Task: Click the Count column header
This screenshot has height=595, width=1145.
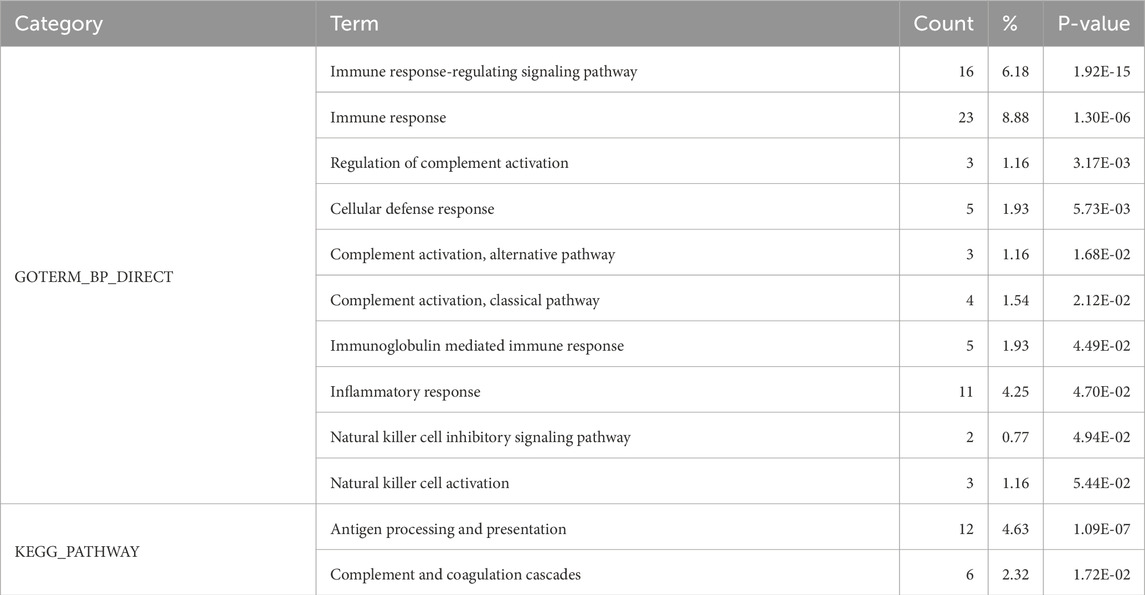Action: pos(943,24)
